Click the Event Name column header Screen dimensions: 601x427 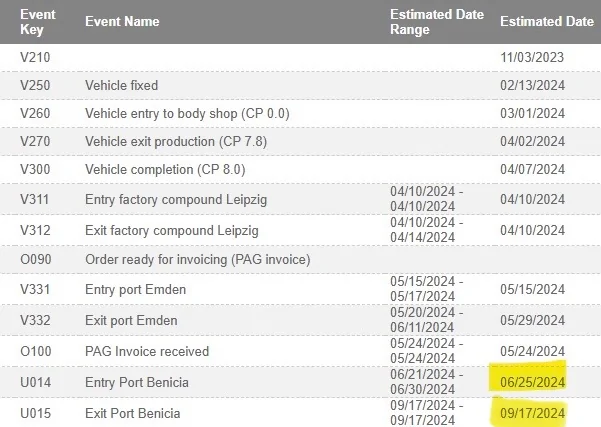pyautogui.click(x=122, y=22)
